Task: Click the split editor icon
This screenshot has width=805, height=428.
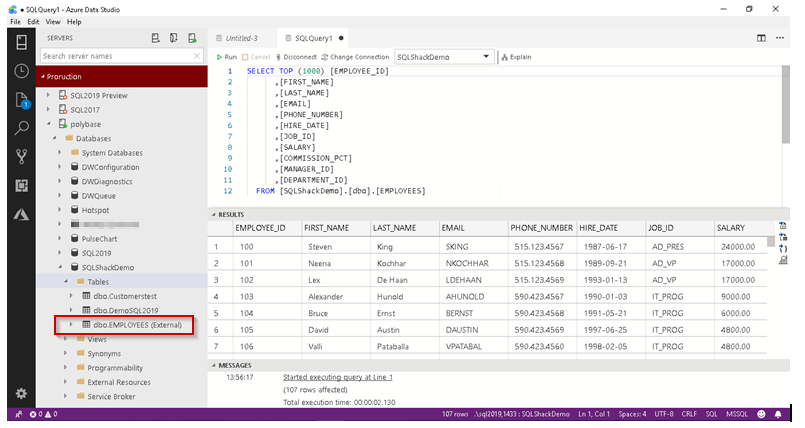Action: [x=762, y=38]
